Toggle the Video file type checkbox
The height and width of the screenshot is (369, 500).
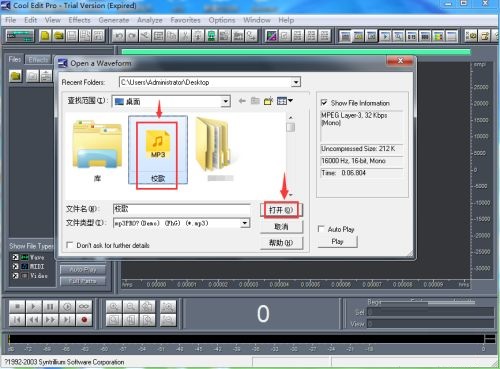click(15, 276)
